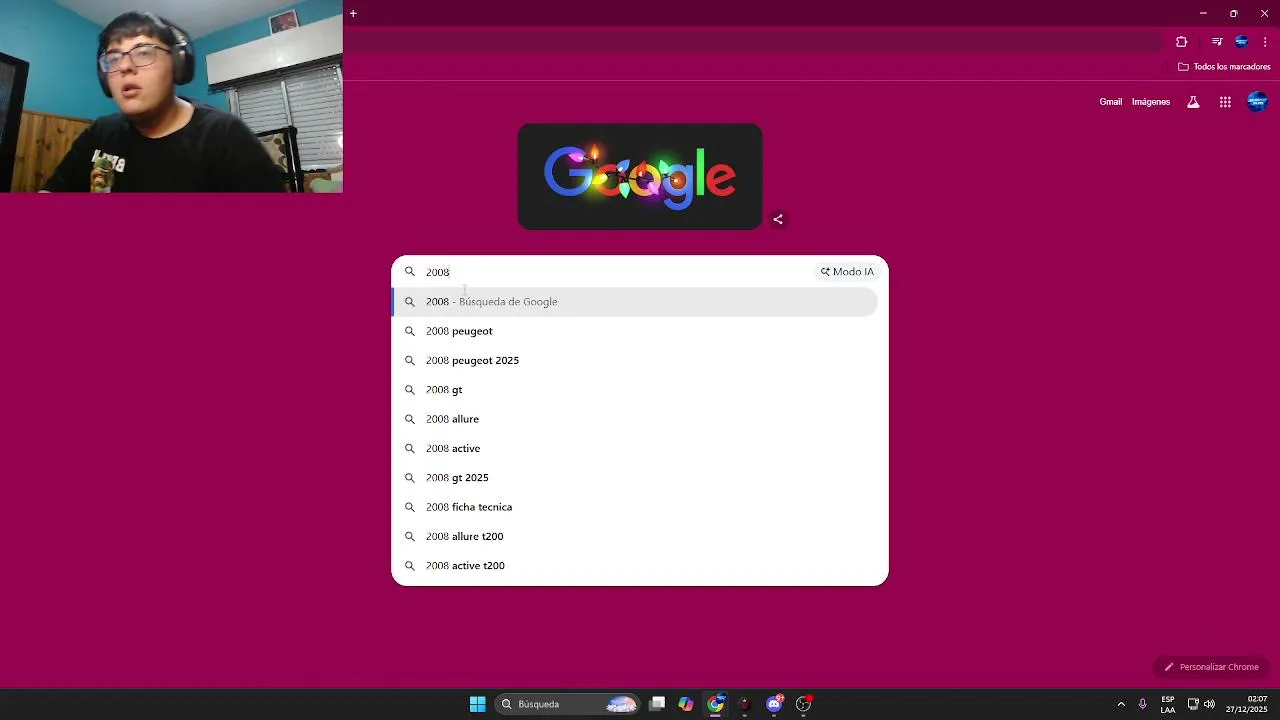Select suggestion 2008 - Búsqueda de Google
Viewport: 1280px width, 720px height.
click(x=635, y=302)
